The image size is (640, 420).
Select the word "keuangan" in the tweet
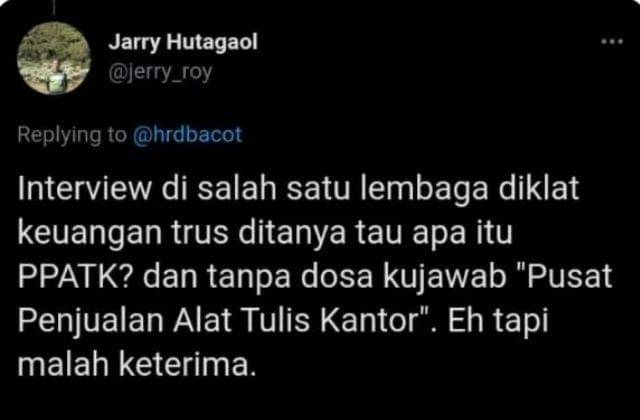[91, 234]
